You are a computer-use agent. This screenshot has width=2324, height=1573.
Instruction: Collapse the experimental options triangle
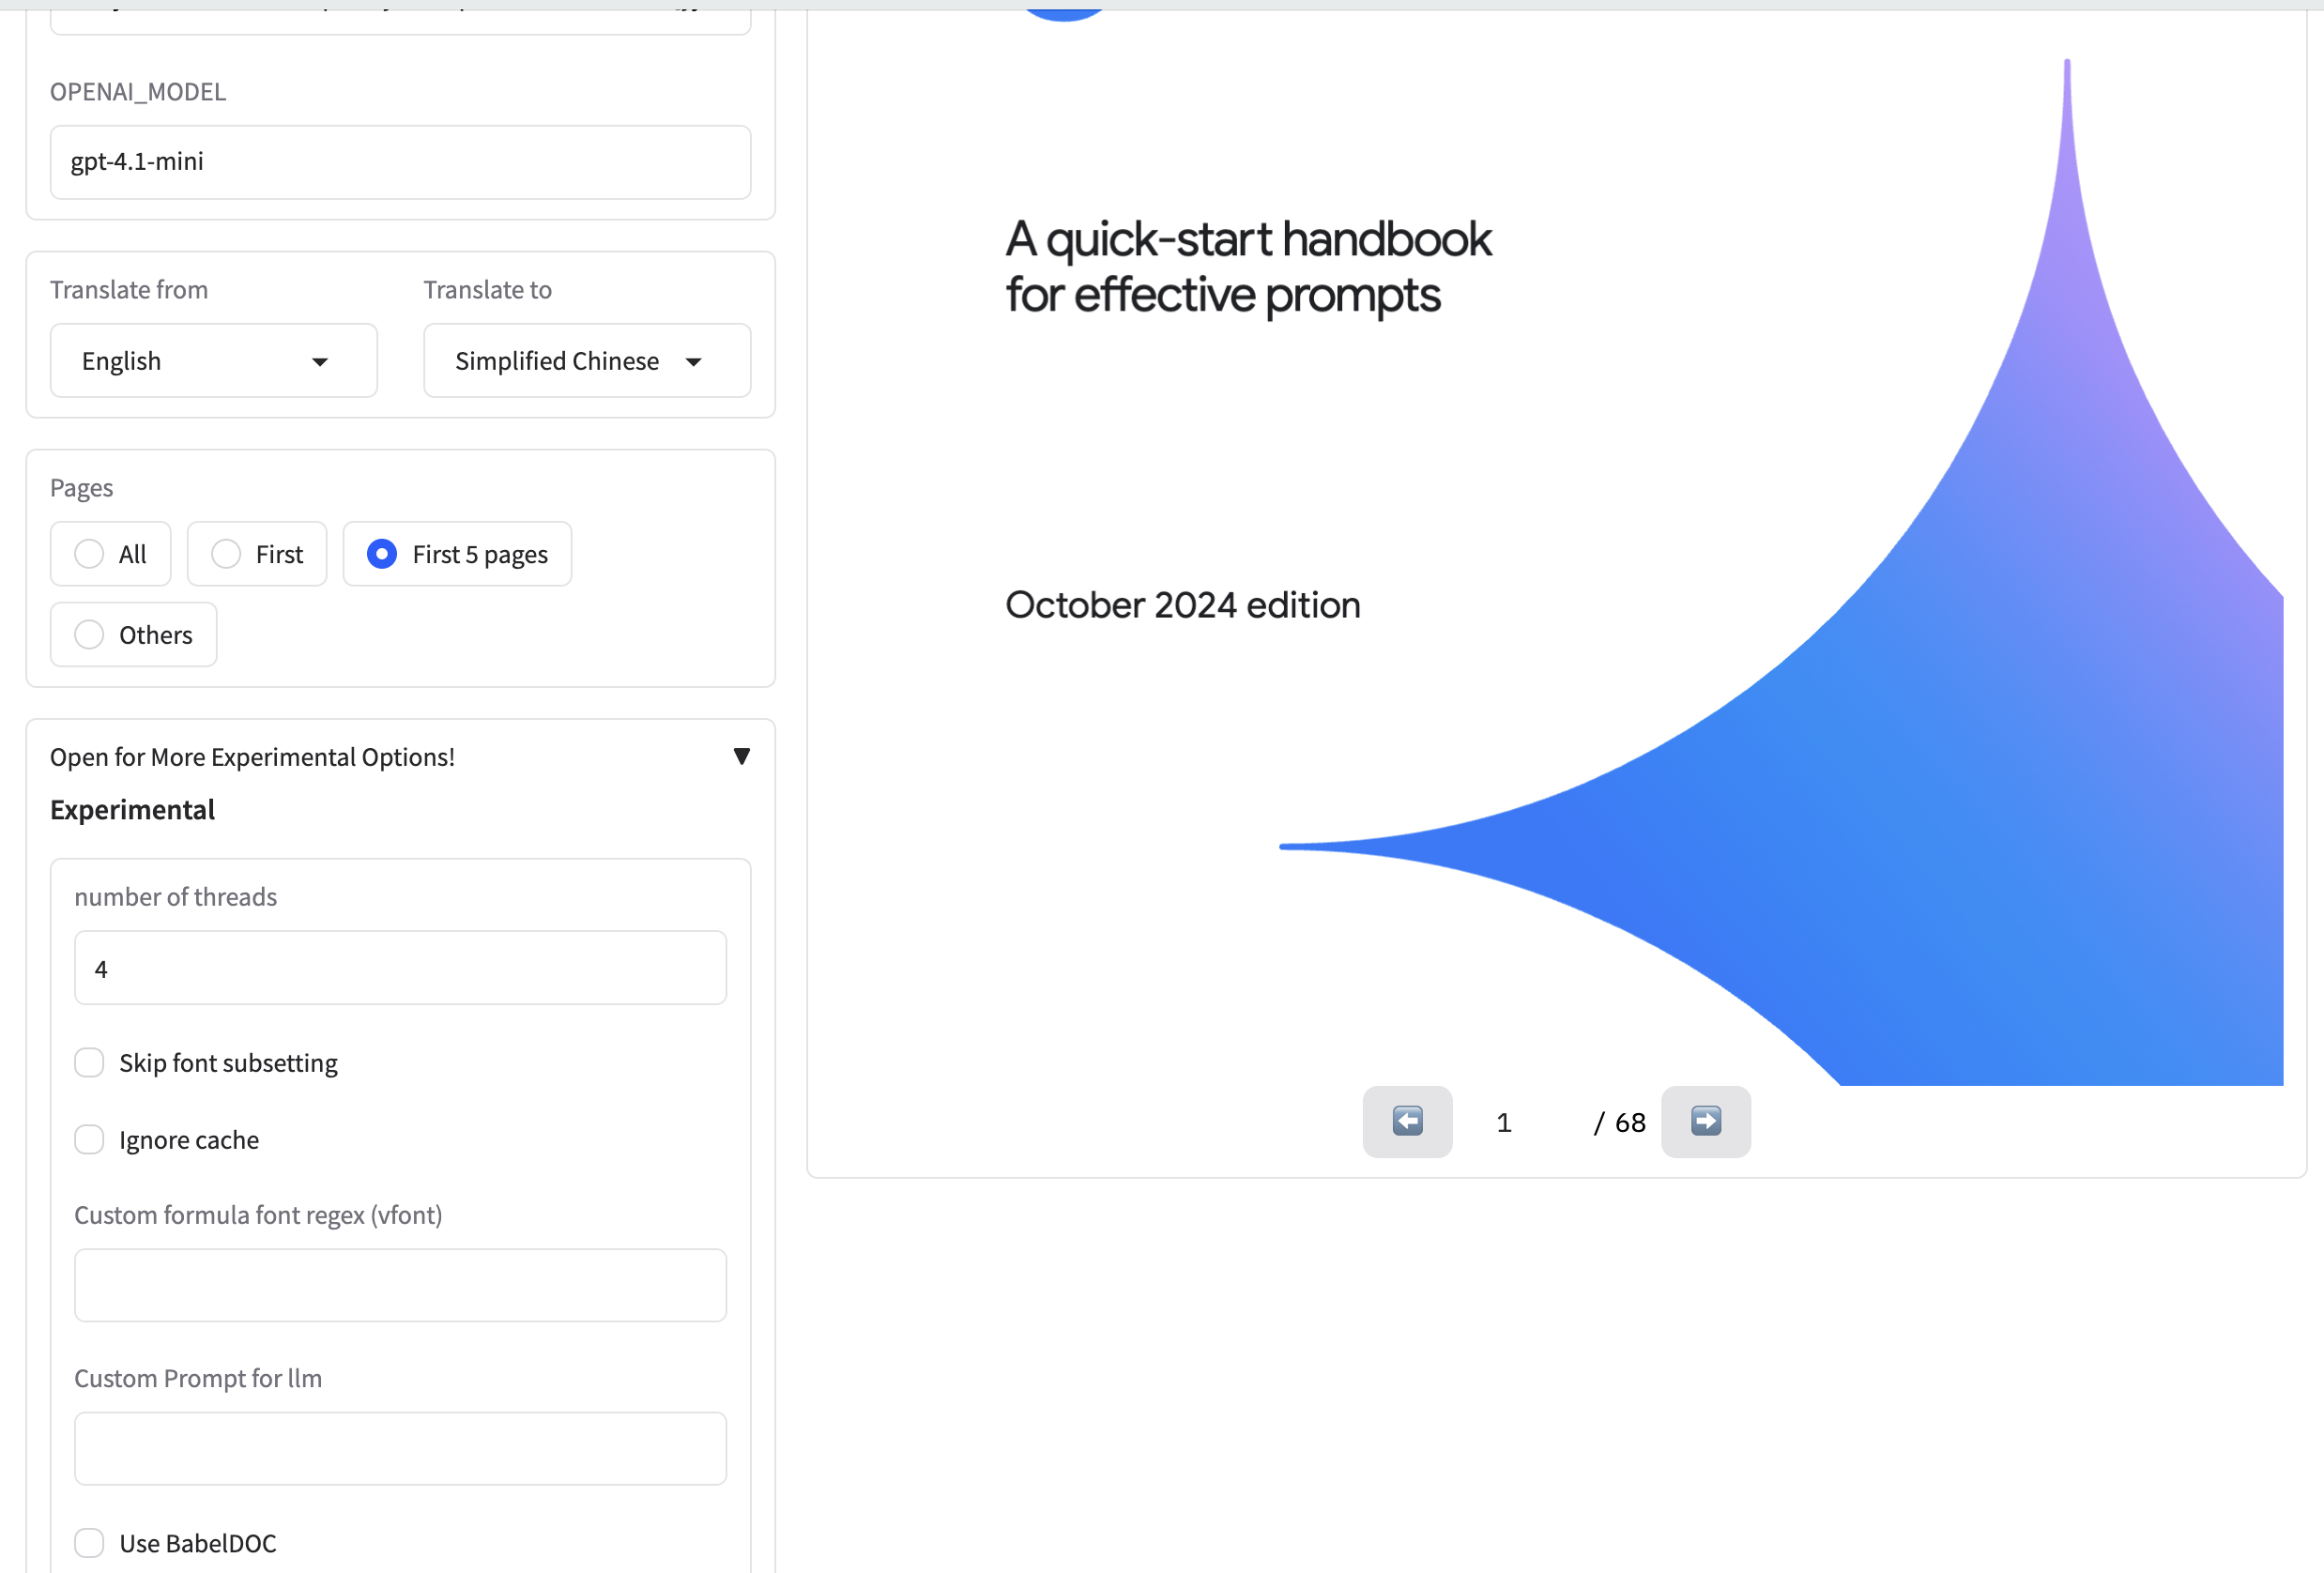click(x=741, y=756)
